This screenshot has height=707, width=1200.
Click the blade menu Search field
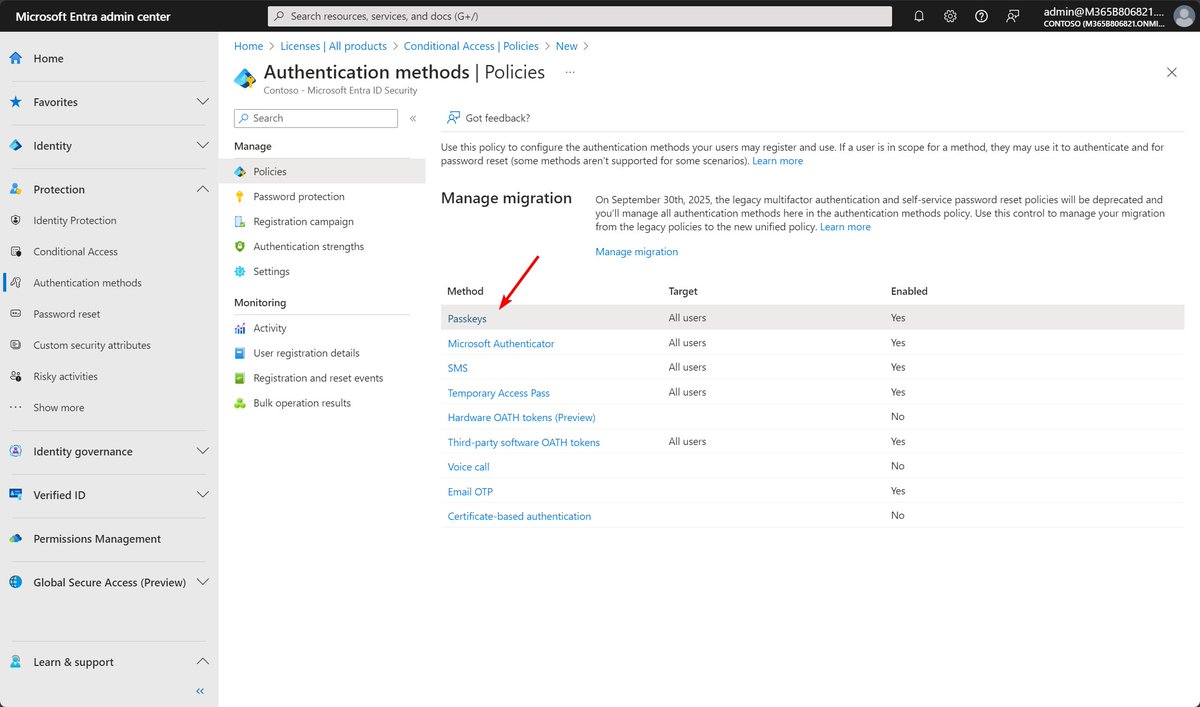coord(316,118)
